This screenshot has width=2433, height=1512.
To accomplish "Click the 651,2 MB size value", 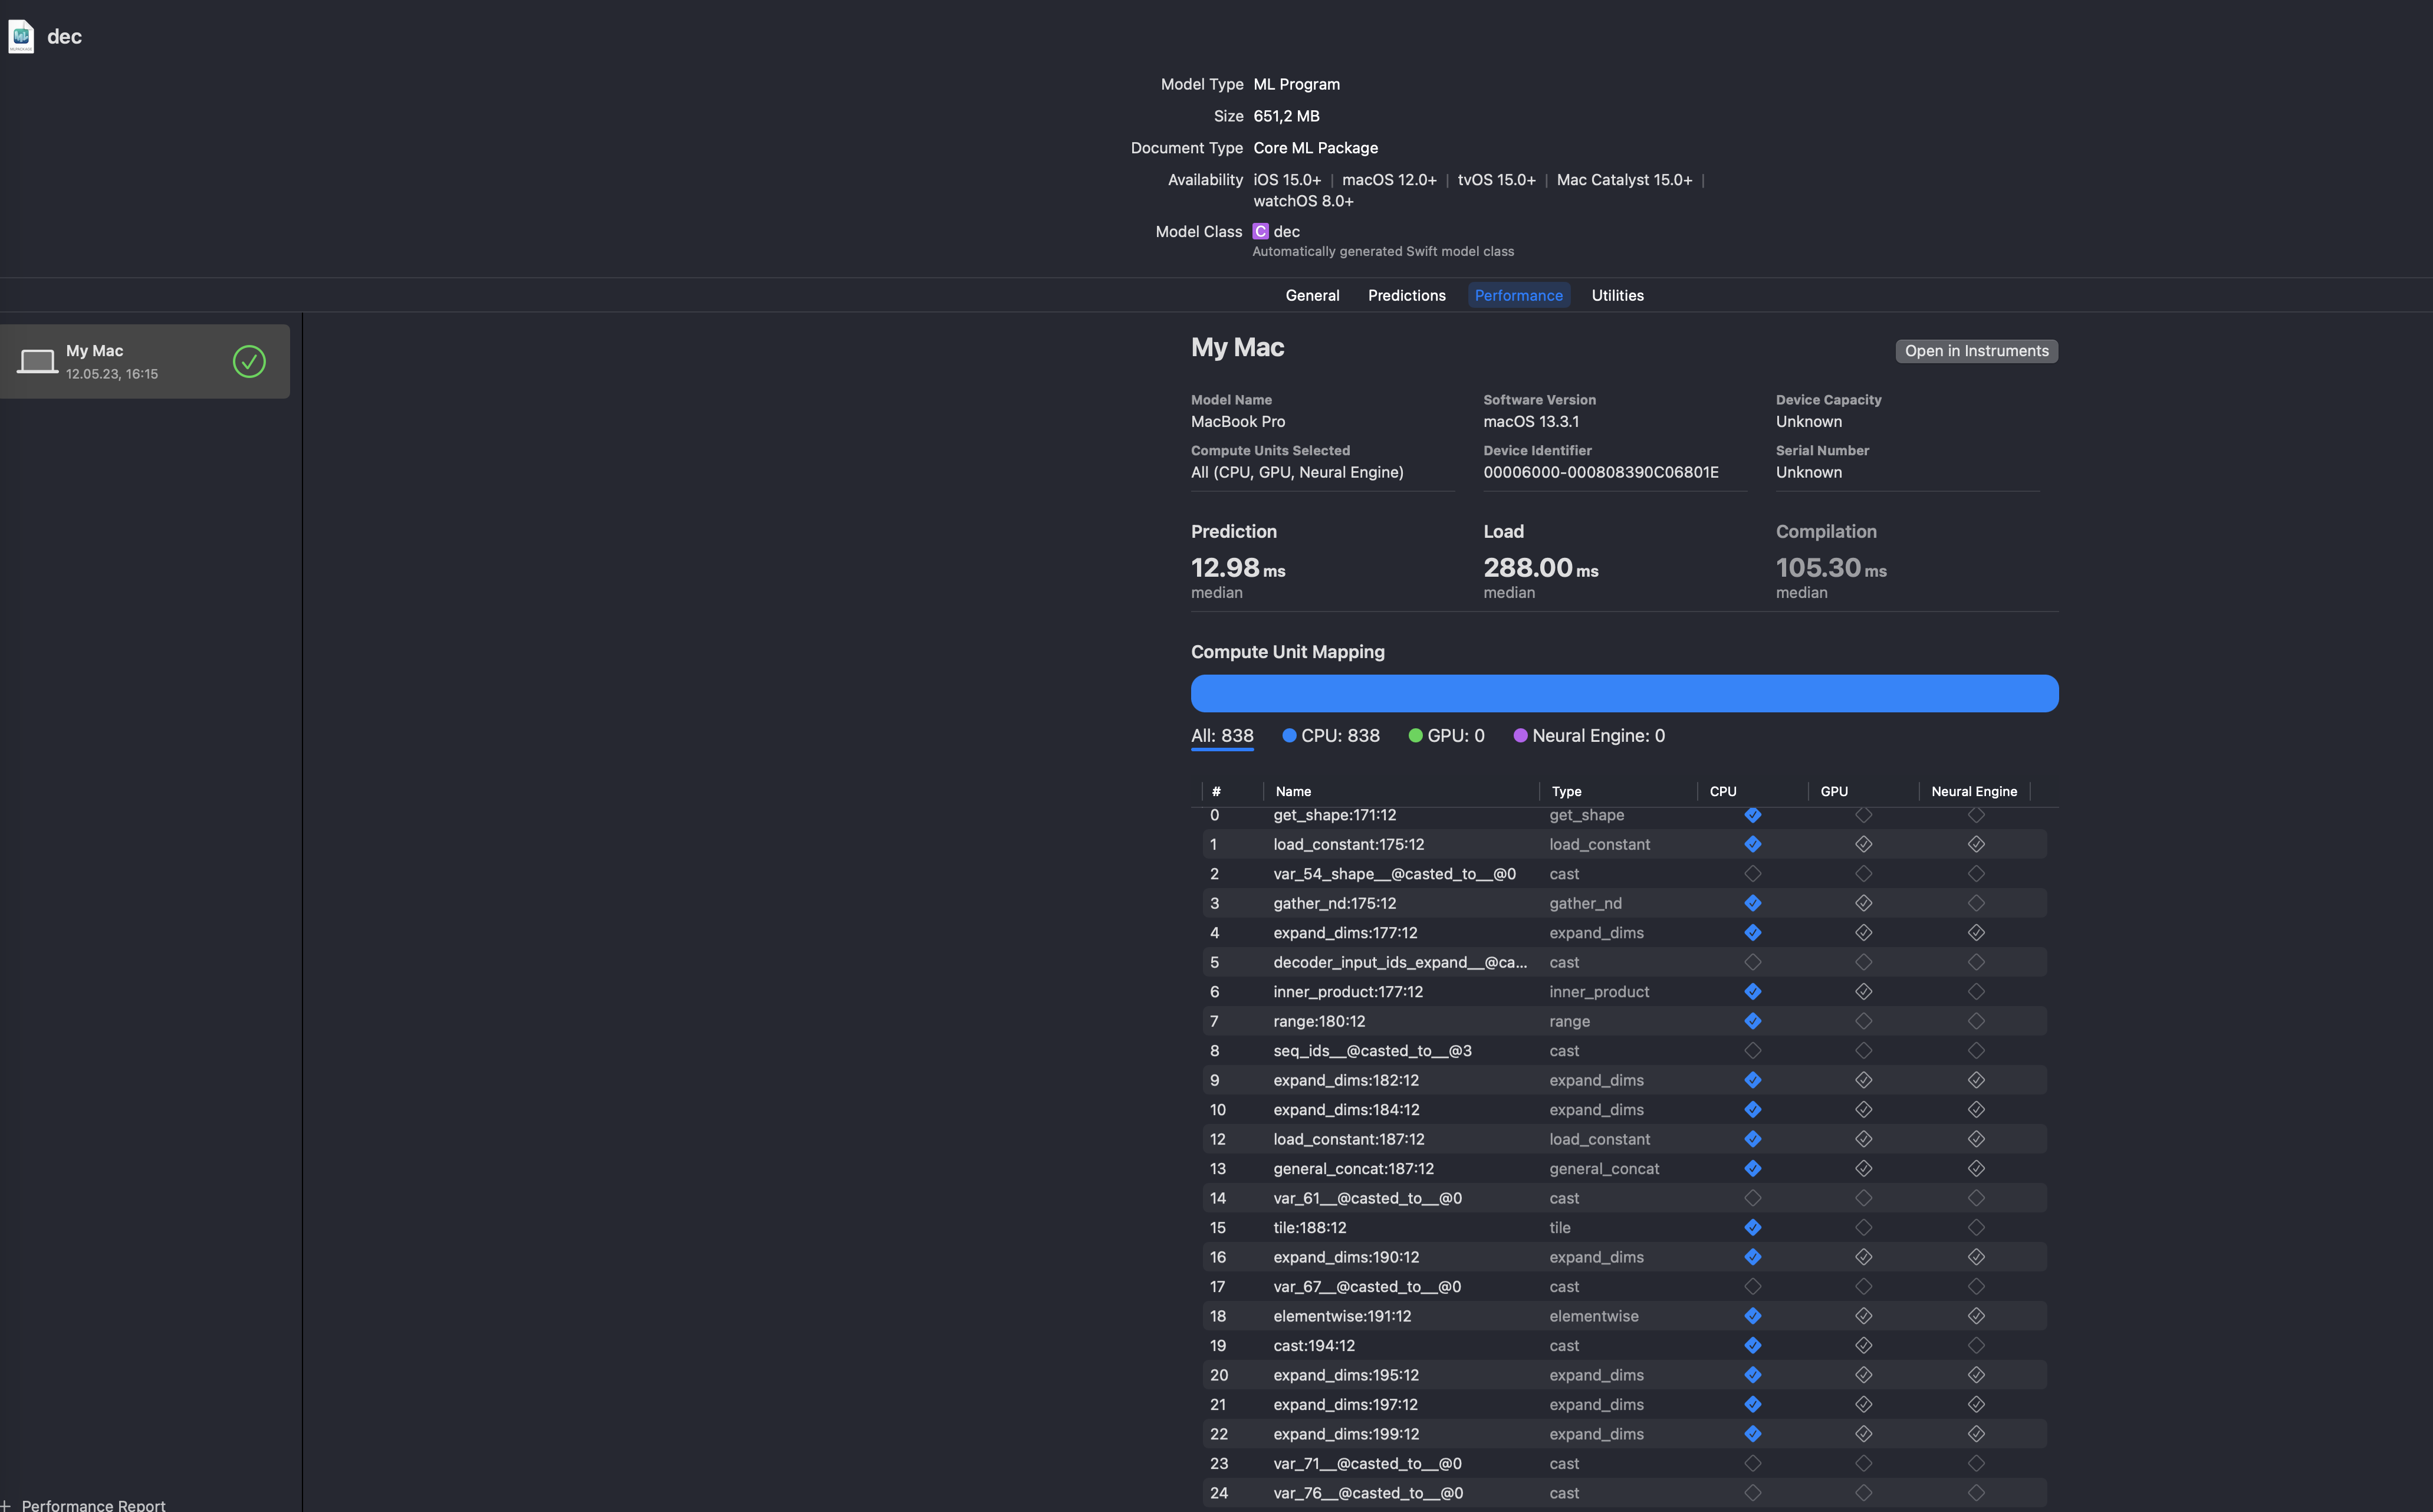I will click(1286, 116).
